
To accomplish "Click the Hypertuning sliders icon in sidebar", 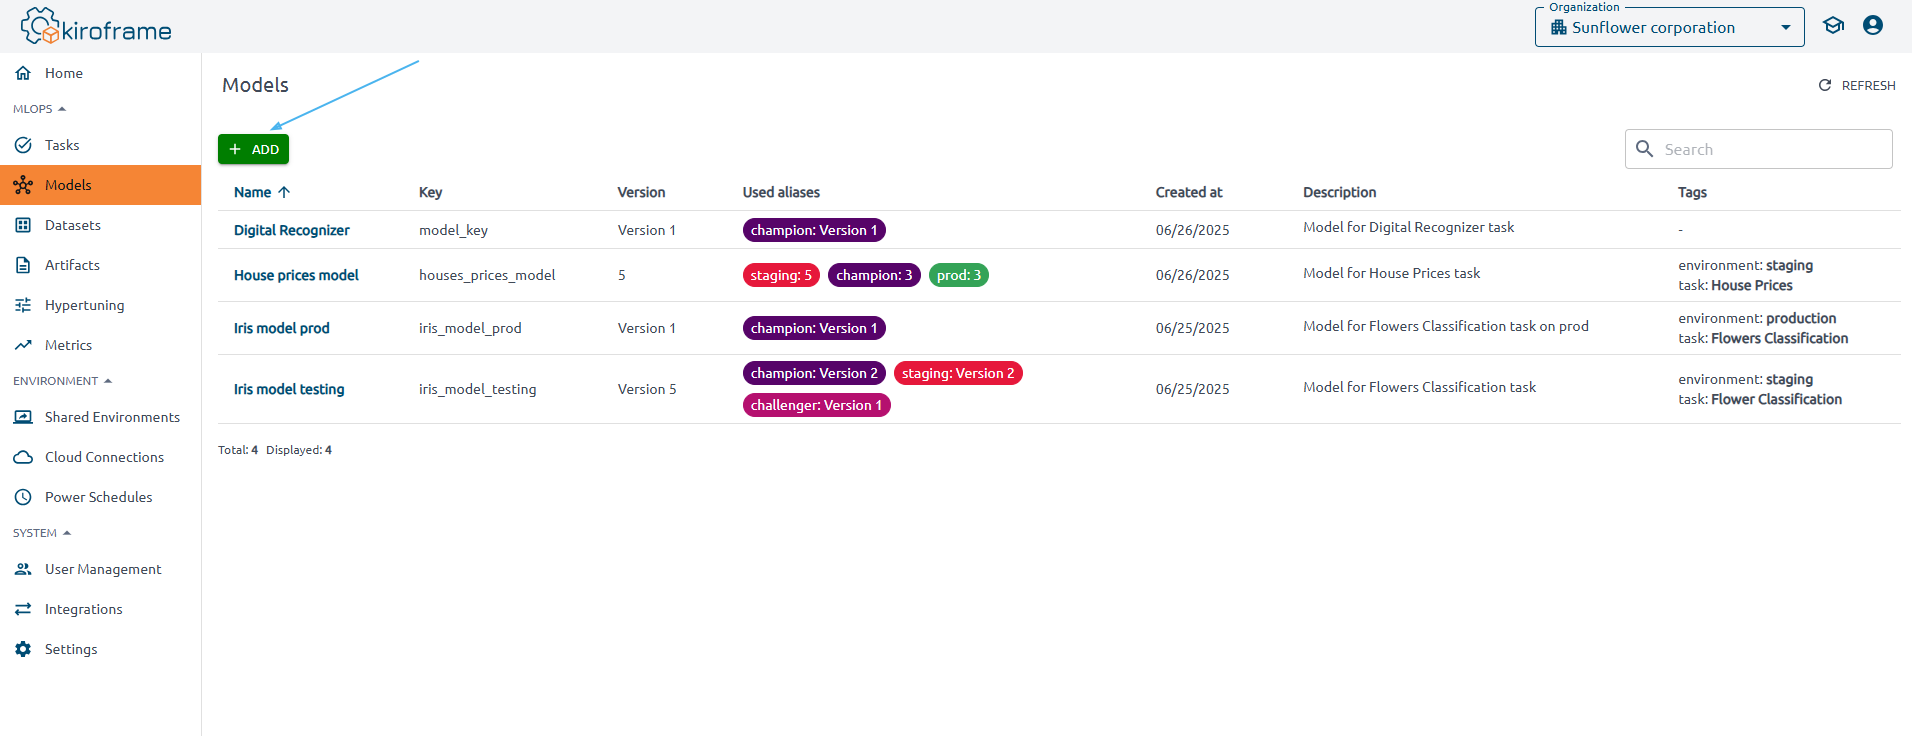I will (23, 305).
